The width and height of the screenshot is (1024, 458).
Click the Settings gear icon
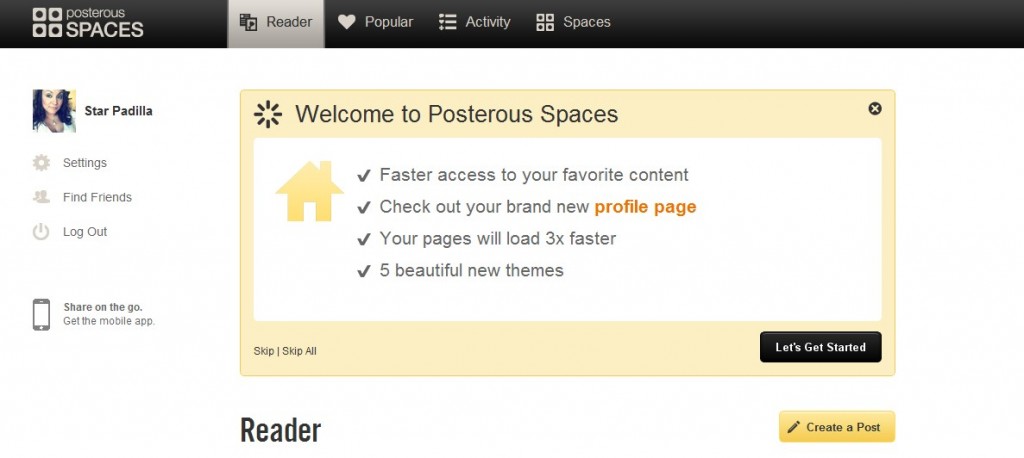click(41, 163)
